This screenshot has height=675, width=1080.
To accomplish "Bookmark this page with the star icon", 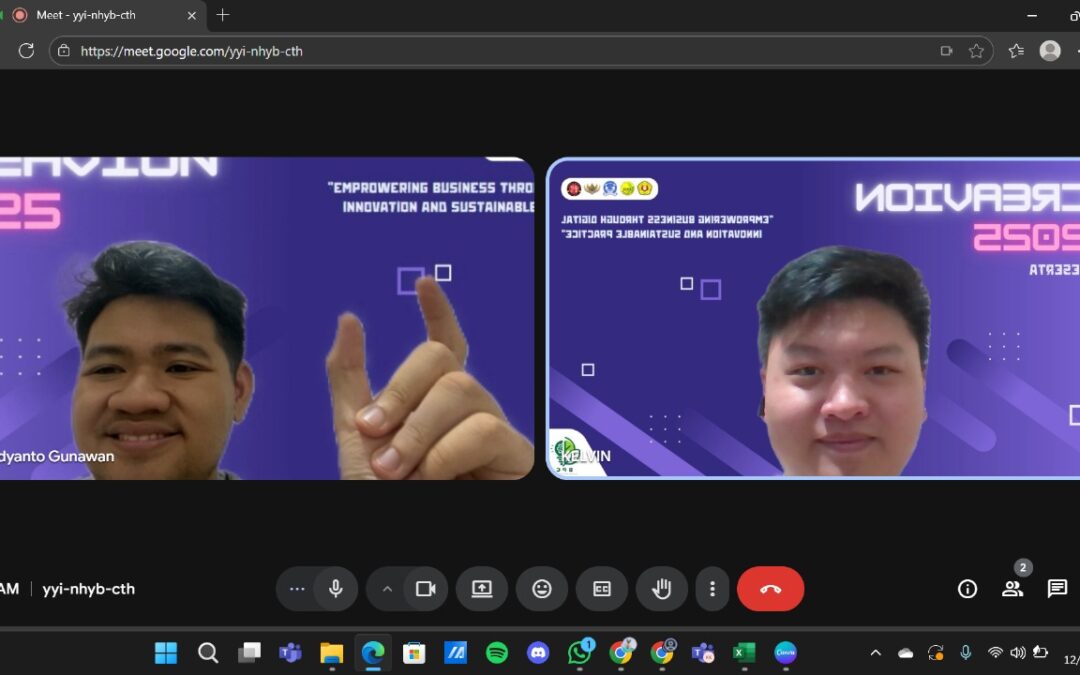I will [x=977, y=50].
